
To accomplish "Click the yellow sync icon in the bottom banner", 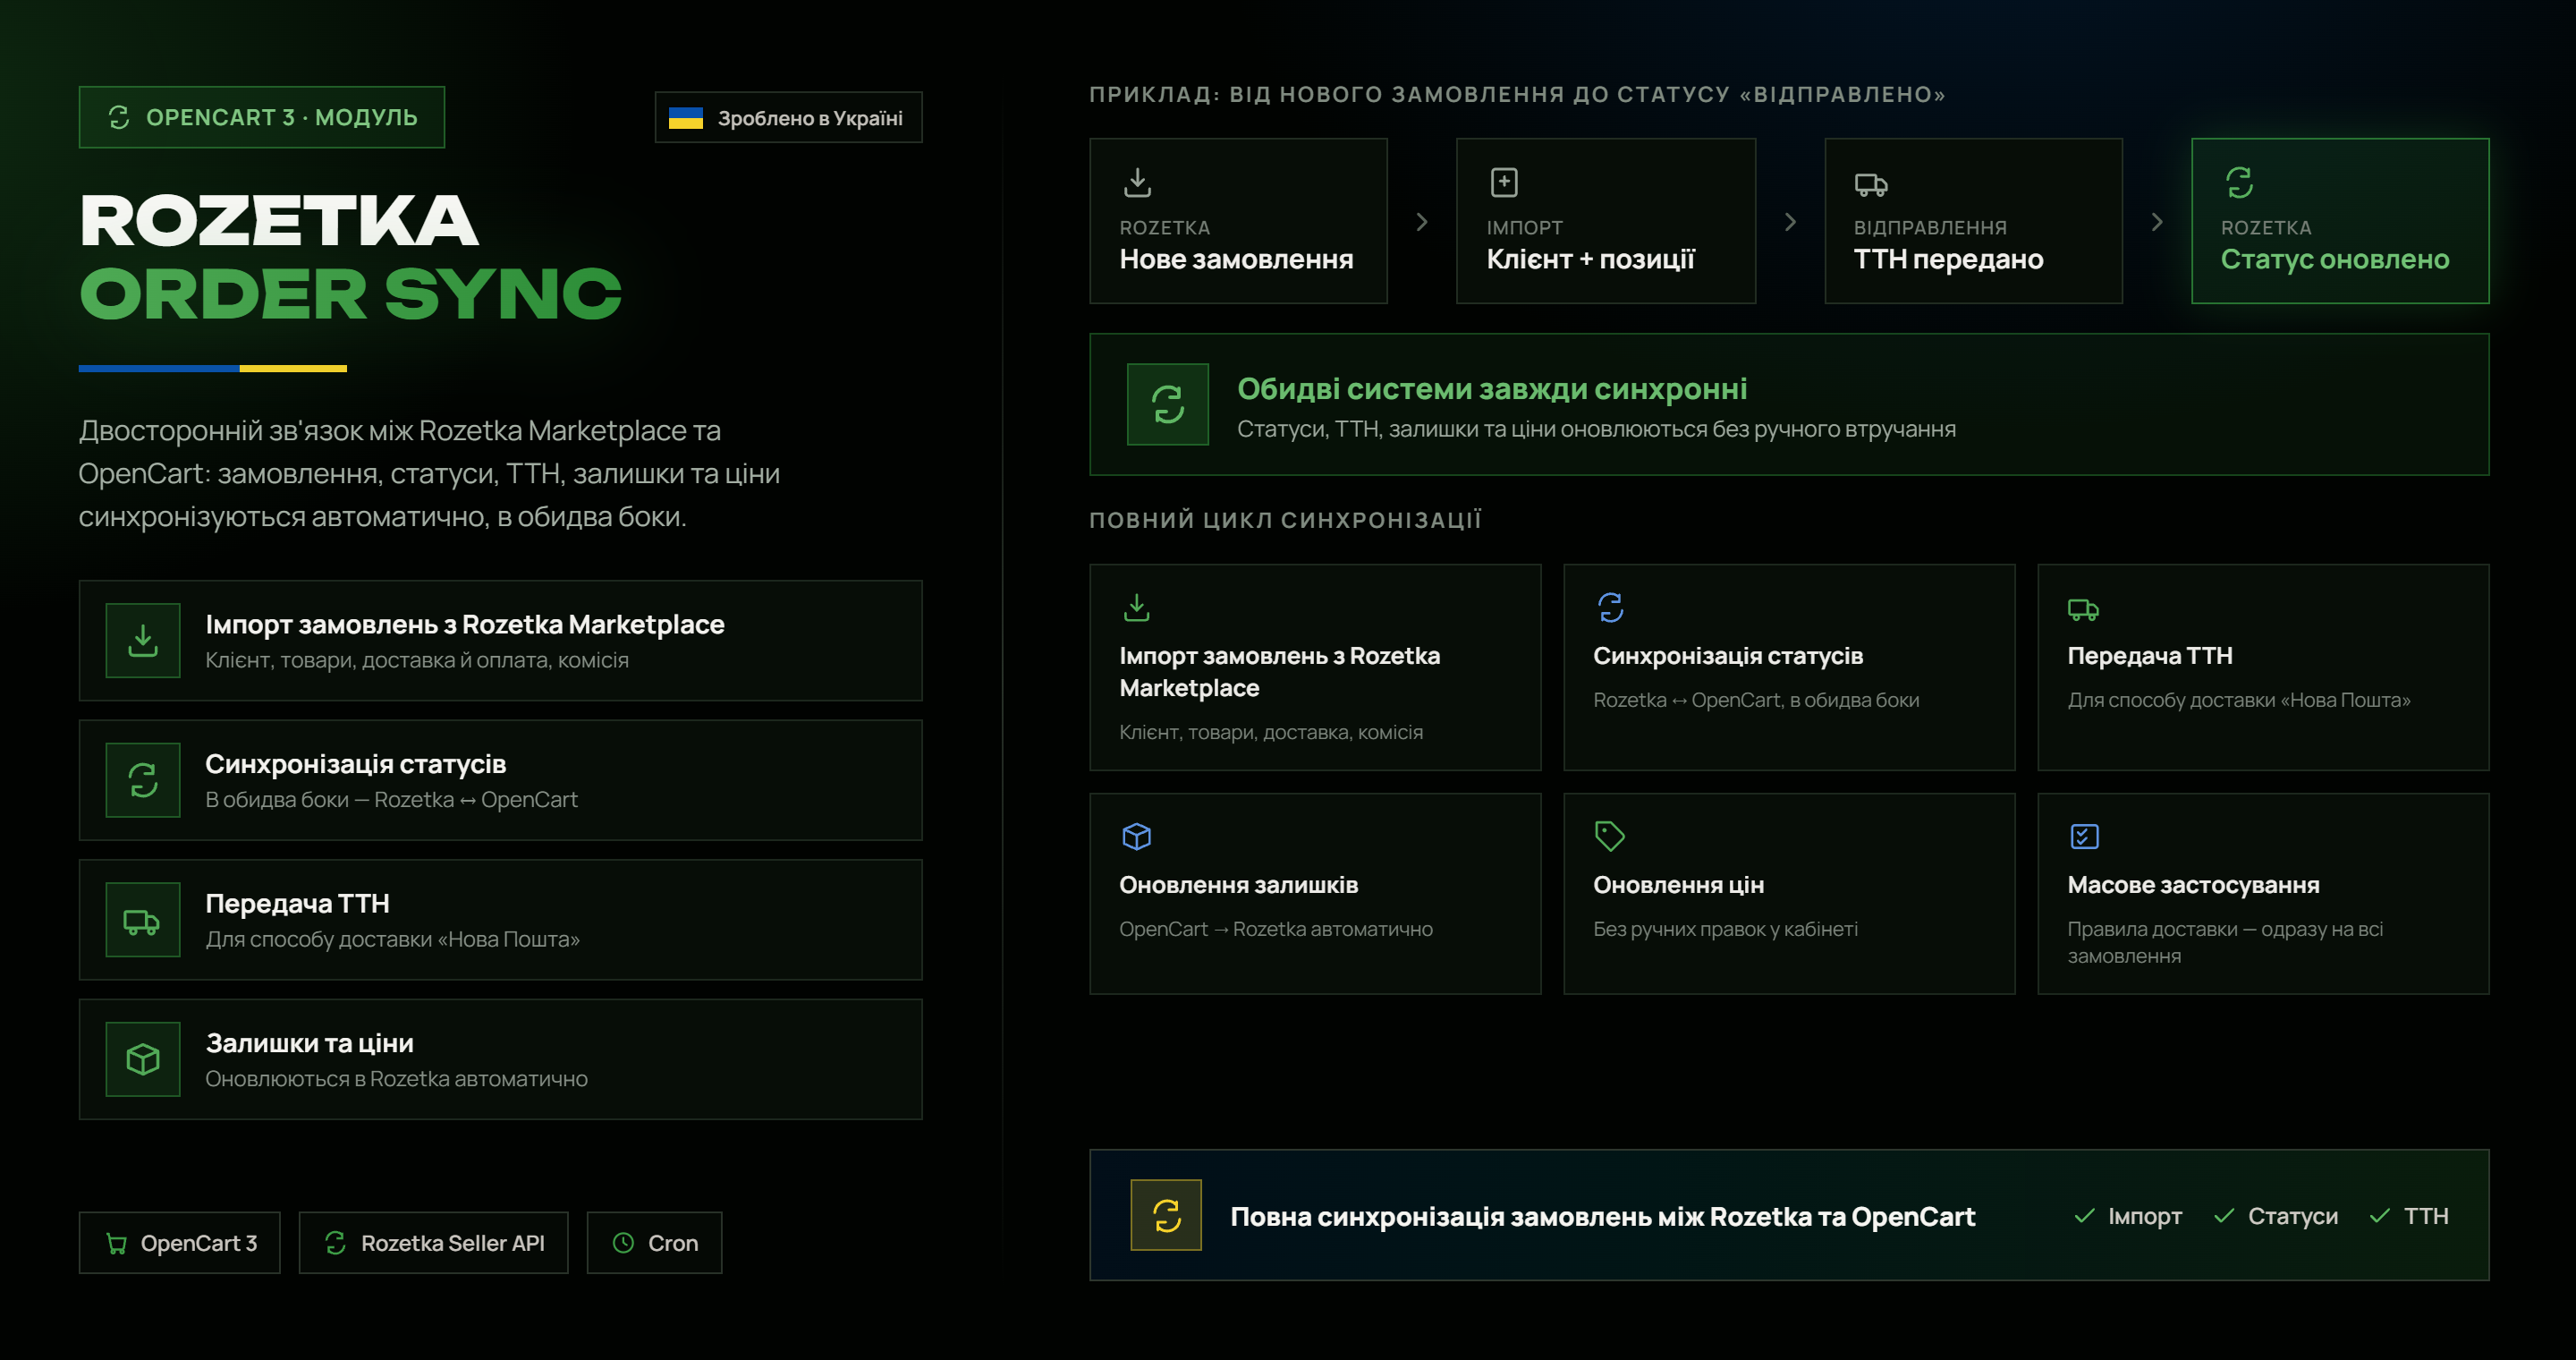I will click(x=1166, y=1216).
